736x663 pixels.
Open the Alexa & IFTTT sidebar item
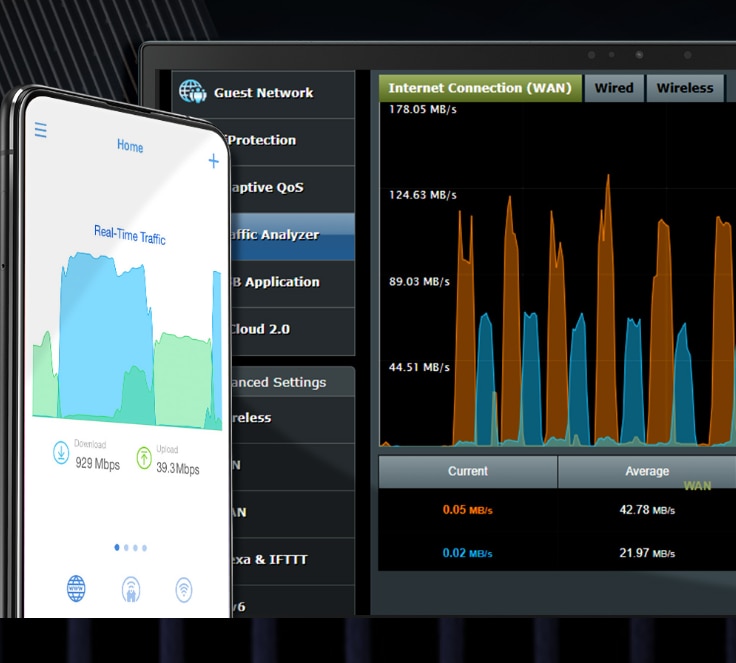click(293, 561)
